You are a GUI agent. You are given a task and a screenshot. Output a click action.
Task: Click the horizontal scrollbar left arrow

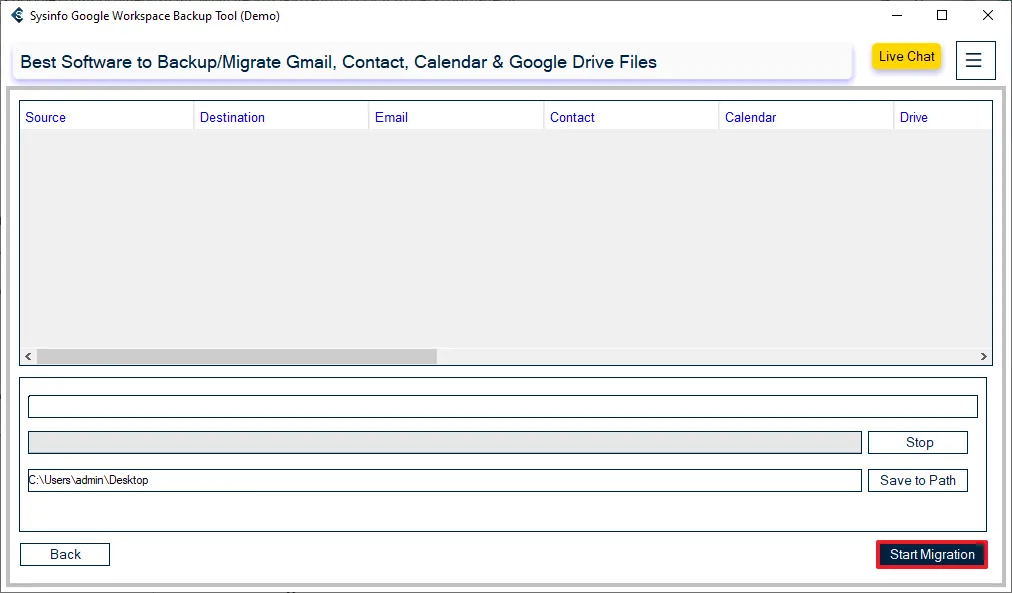(x=28, y=357)
